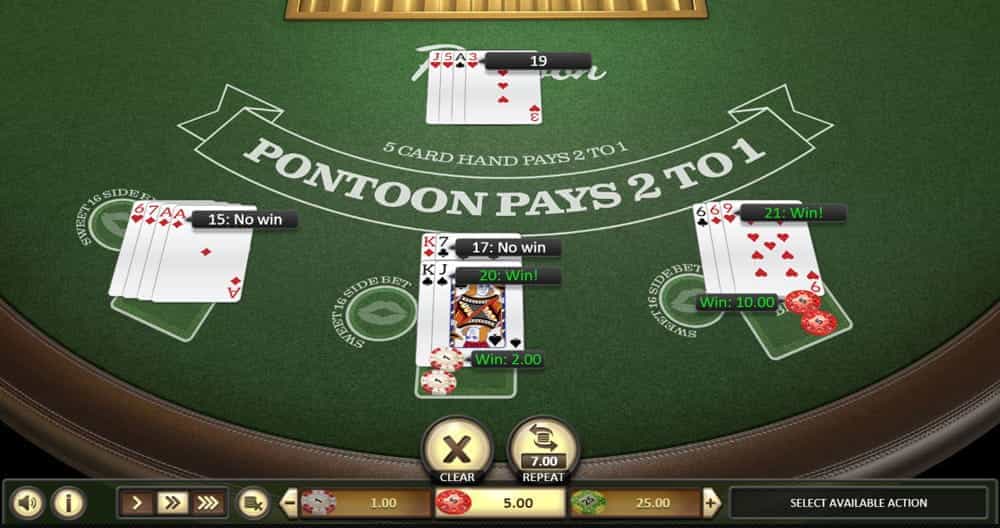Click the chip removal icon
The image size is (1000, 528).
pos(253,504)
